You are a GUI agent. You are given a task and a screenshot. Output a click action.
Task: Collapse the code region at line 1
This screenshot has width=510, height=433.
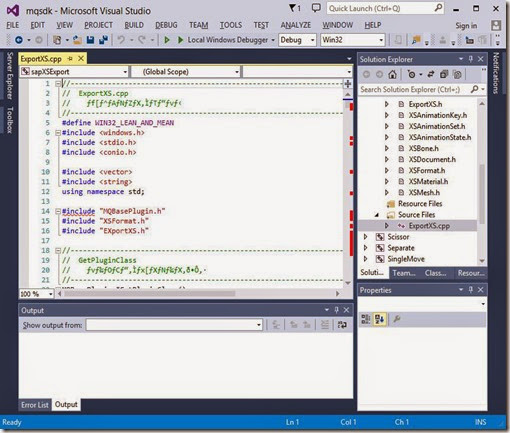click(x=58, y=83)
